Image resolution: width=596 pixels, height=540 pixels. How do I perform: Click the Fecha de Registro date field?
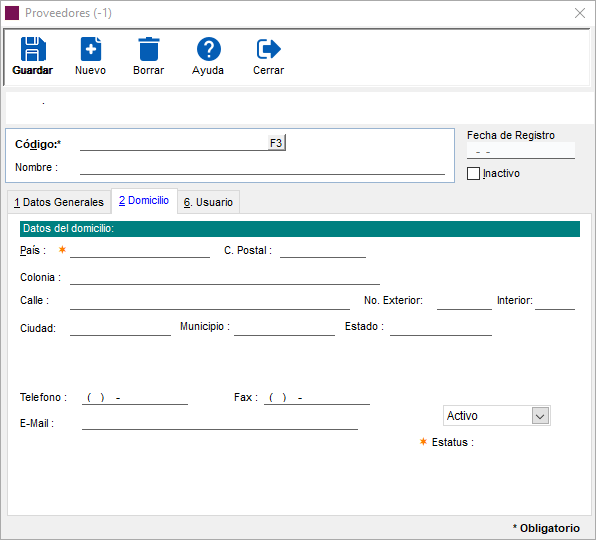520,151
